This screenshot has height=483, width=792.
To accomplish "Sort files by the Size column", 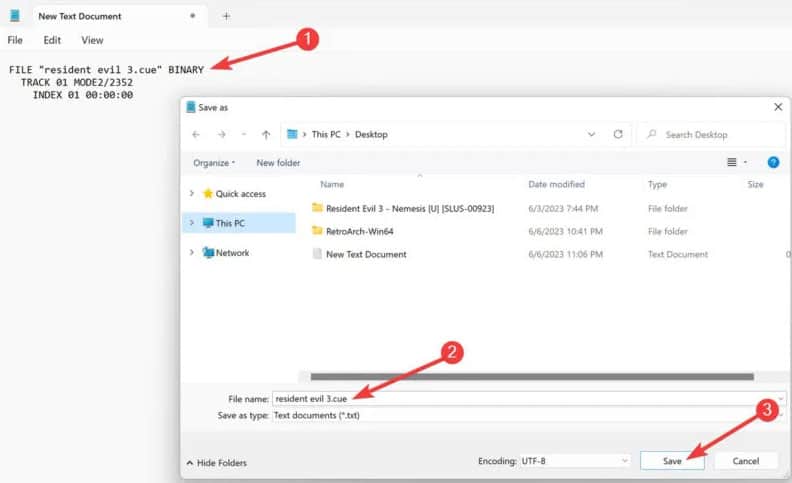I will (756, 184).
